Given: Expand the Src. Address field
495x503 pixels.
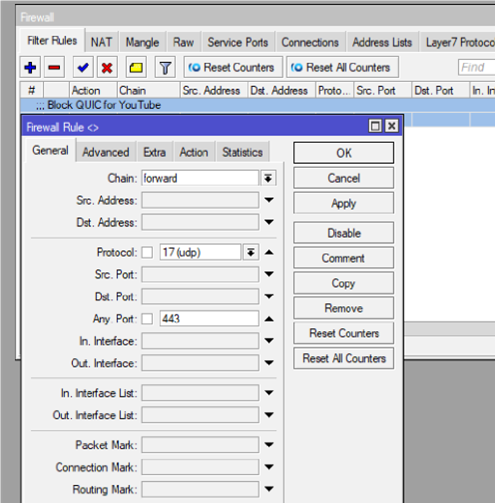Looking at the screenshot, I should click(269, 200).
